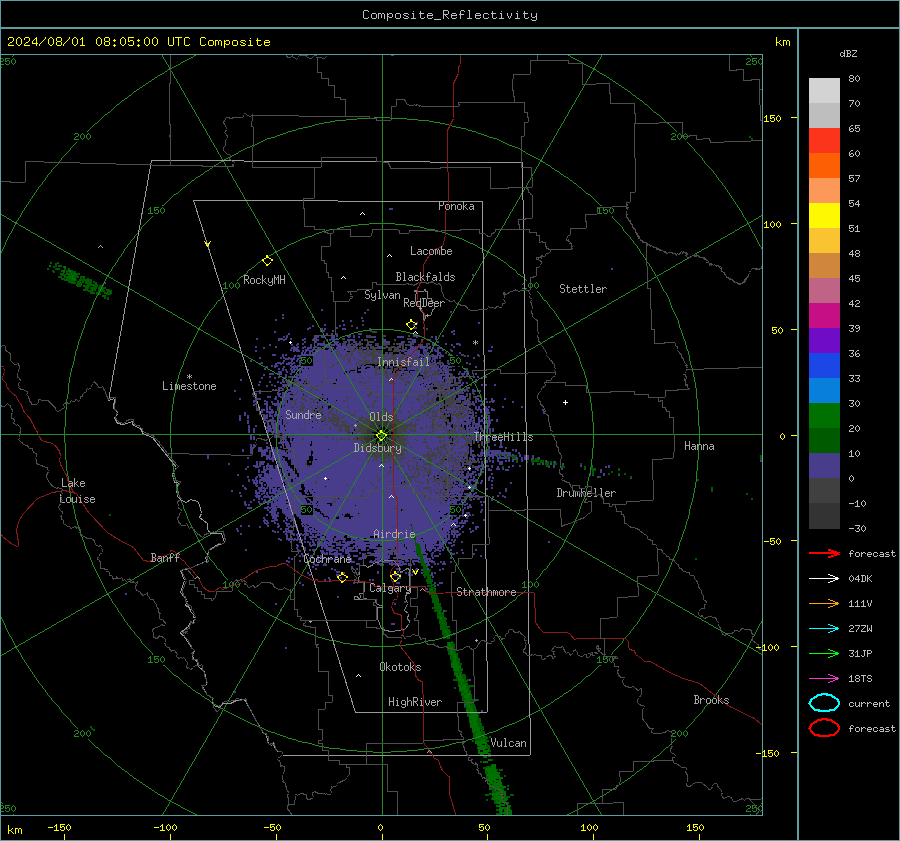Click the cyan 'current' ellipse legend icon
Image resolution: width=900 pixels, height=841 pixels.
coord(824,703)
